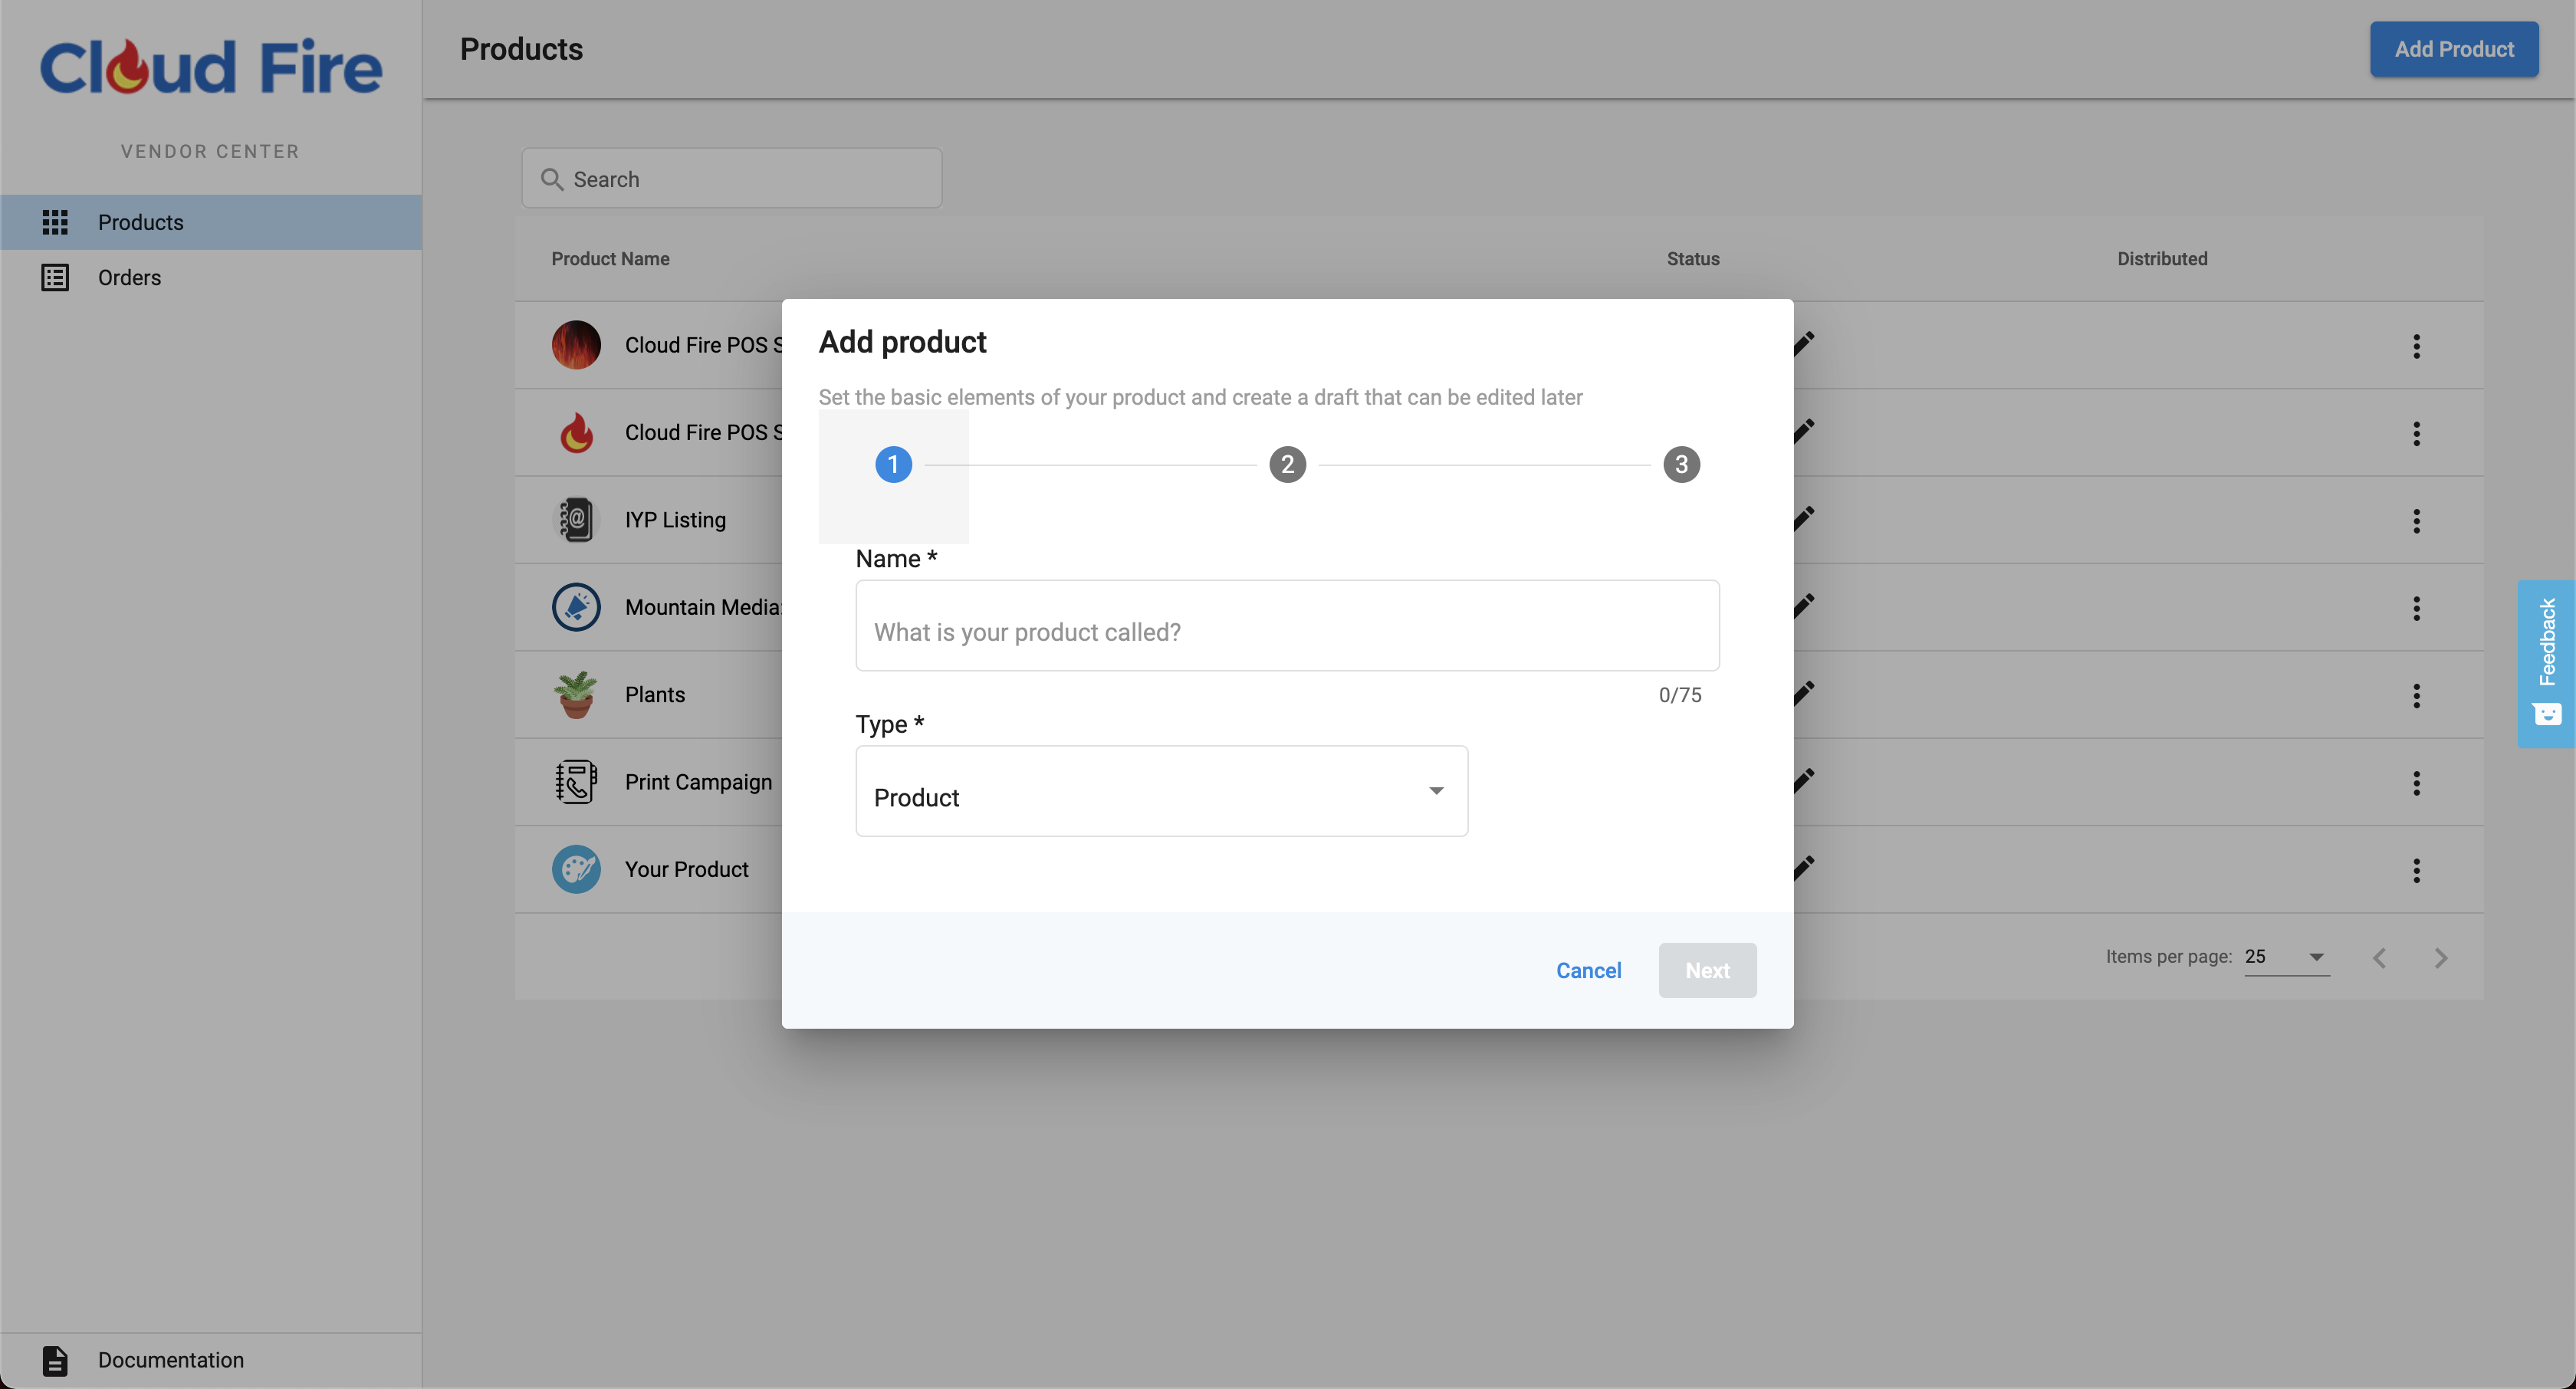The height and width of the screenshot is (1389, 2576).
Task: Select step 3 in the wizard stepper
Action: [x=1681, y=464]
